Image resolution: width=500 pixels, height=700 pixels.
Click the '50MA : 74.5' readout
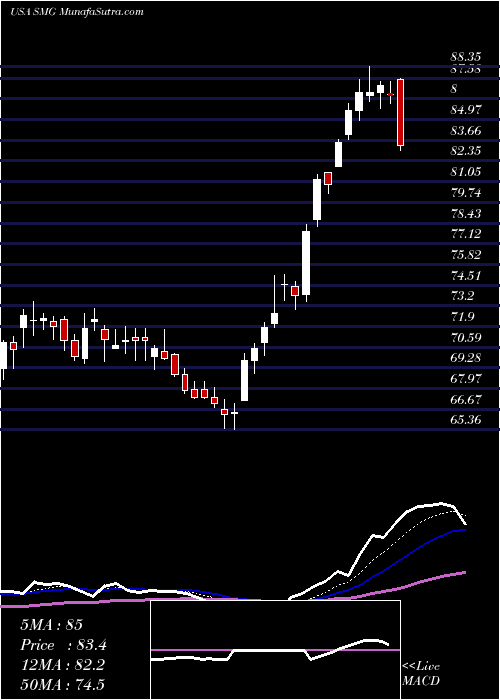62,685
